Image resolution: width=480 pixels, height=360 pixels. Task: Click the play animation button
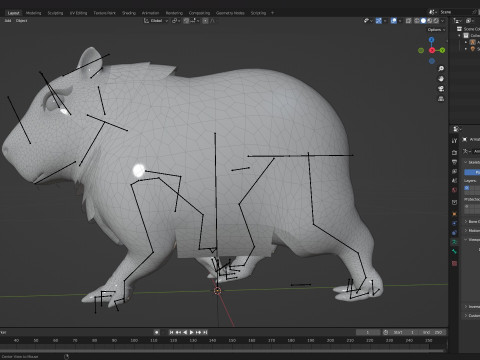point(192,332)
